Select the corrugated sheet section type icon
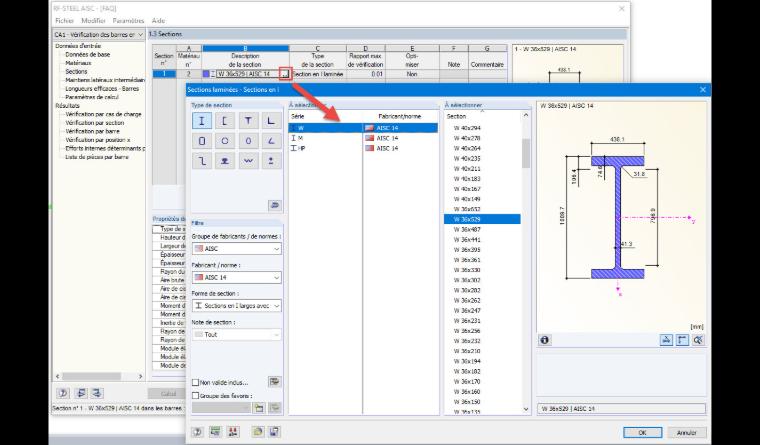 click(248, 161)
